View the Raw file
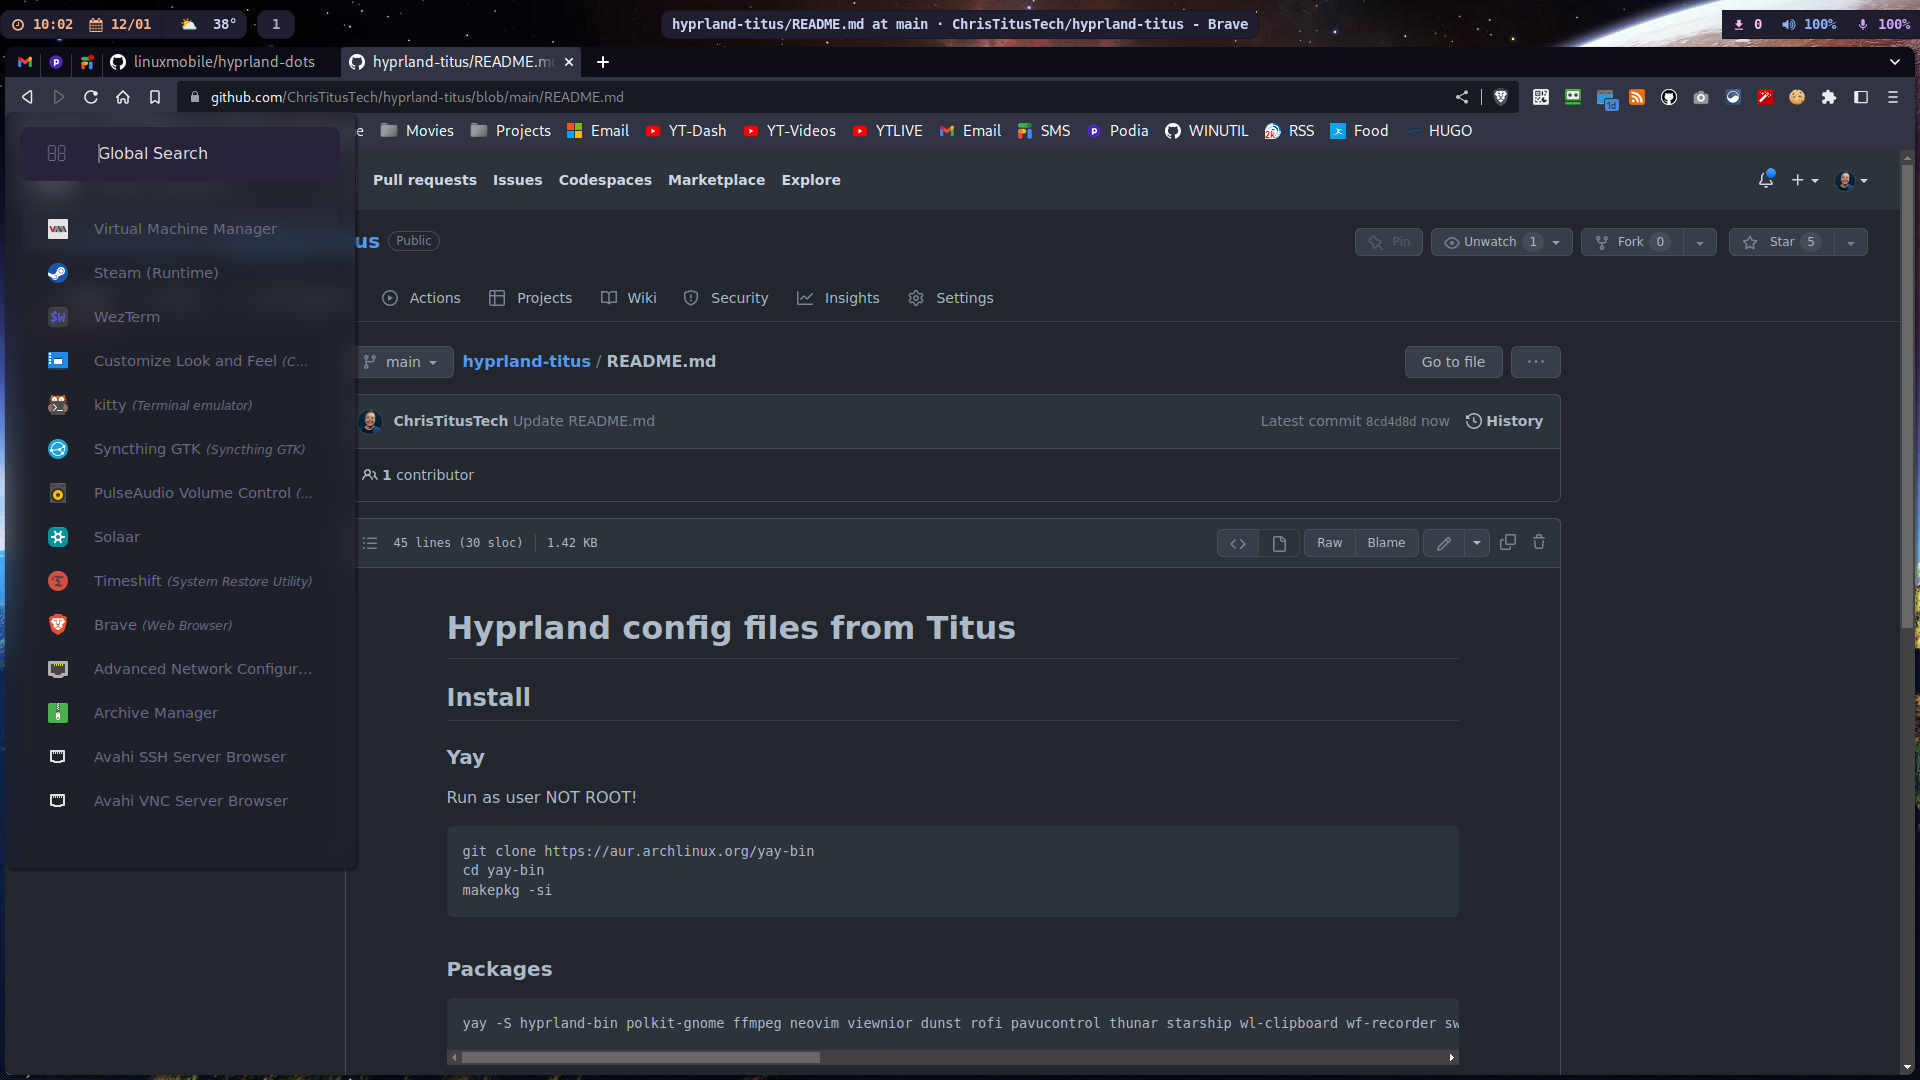This screenshot has height=1080, width=1920. tap(1329, 543)
